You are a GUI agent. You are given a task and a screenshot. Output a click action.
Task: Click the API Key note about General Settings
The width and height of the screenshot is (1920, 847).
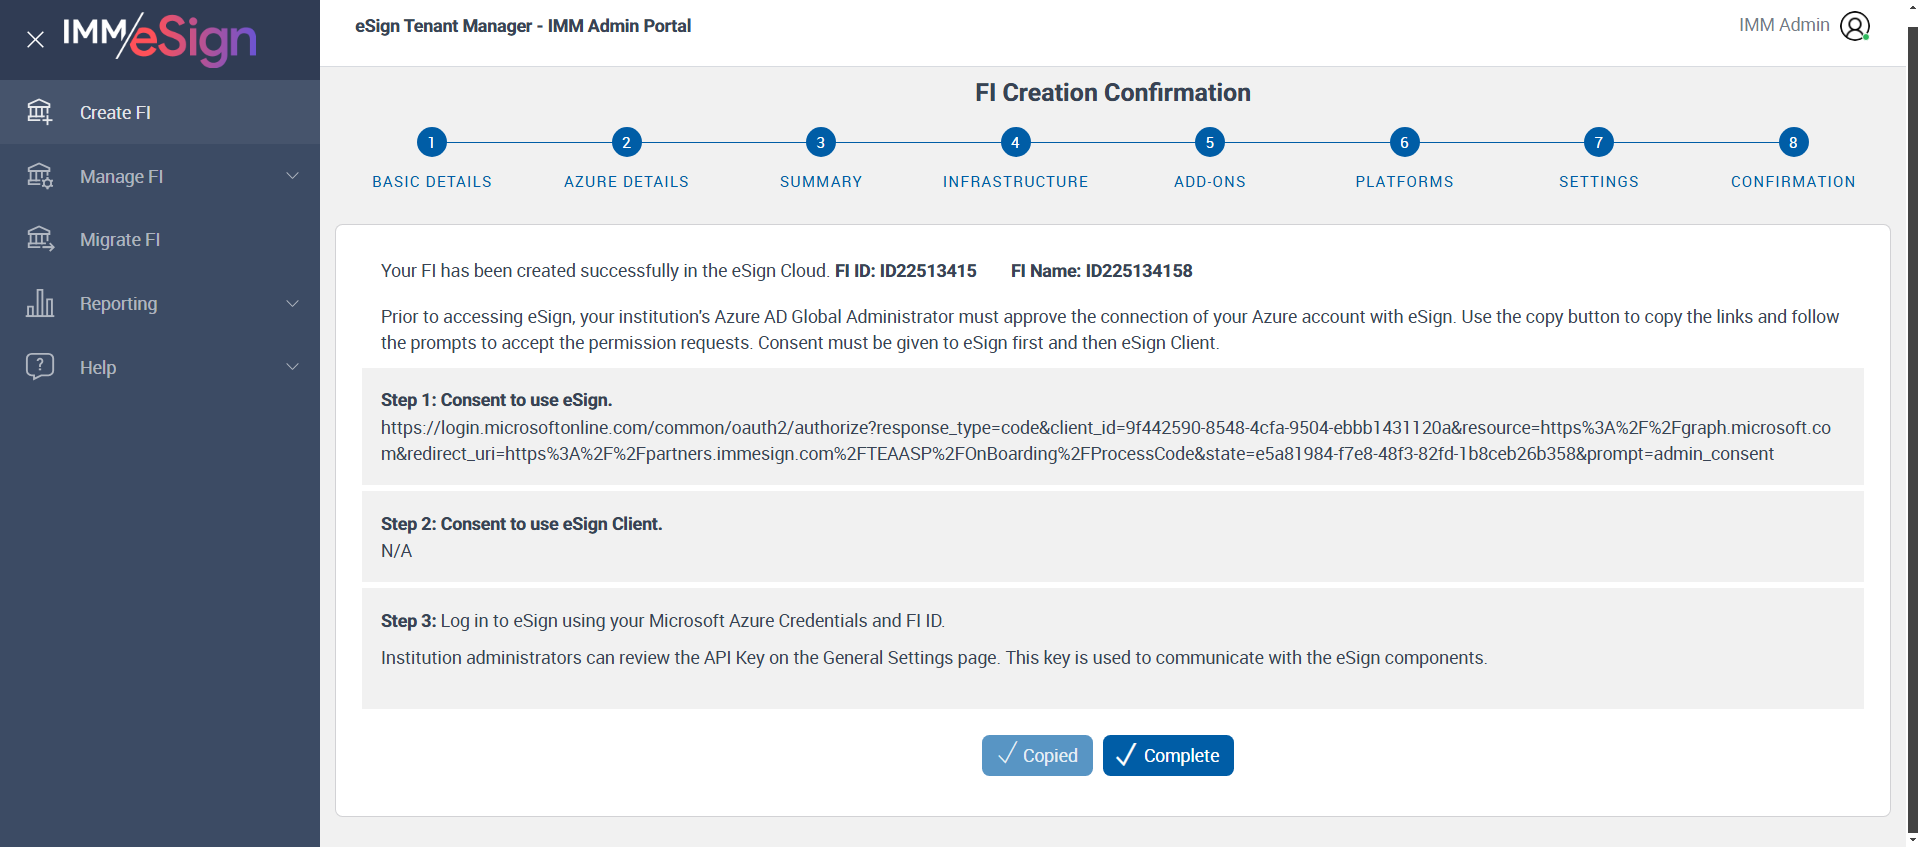coord(934,658)
